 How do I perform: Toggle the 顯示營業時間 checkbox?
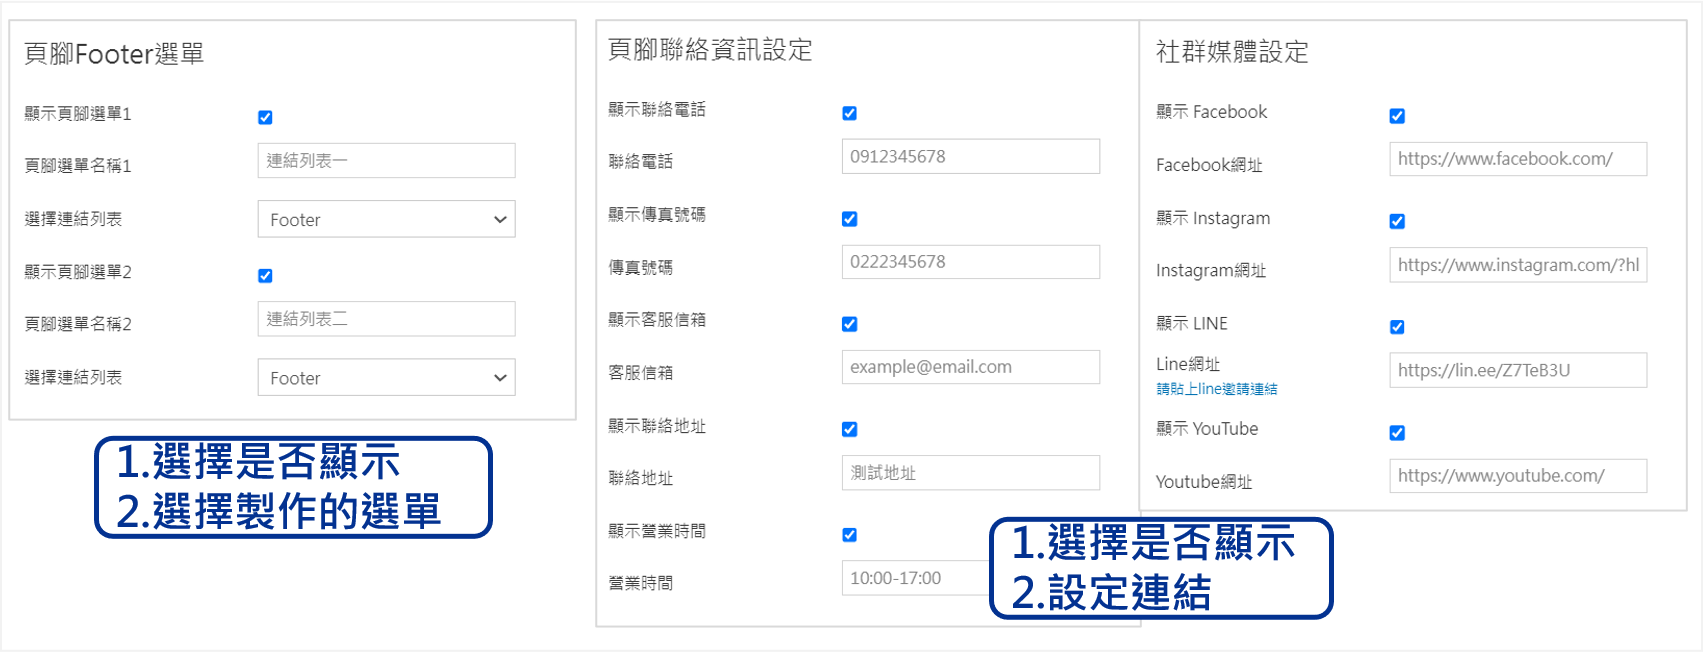tap(849, 535)
